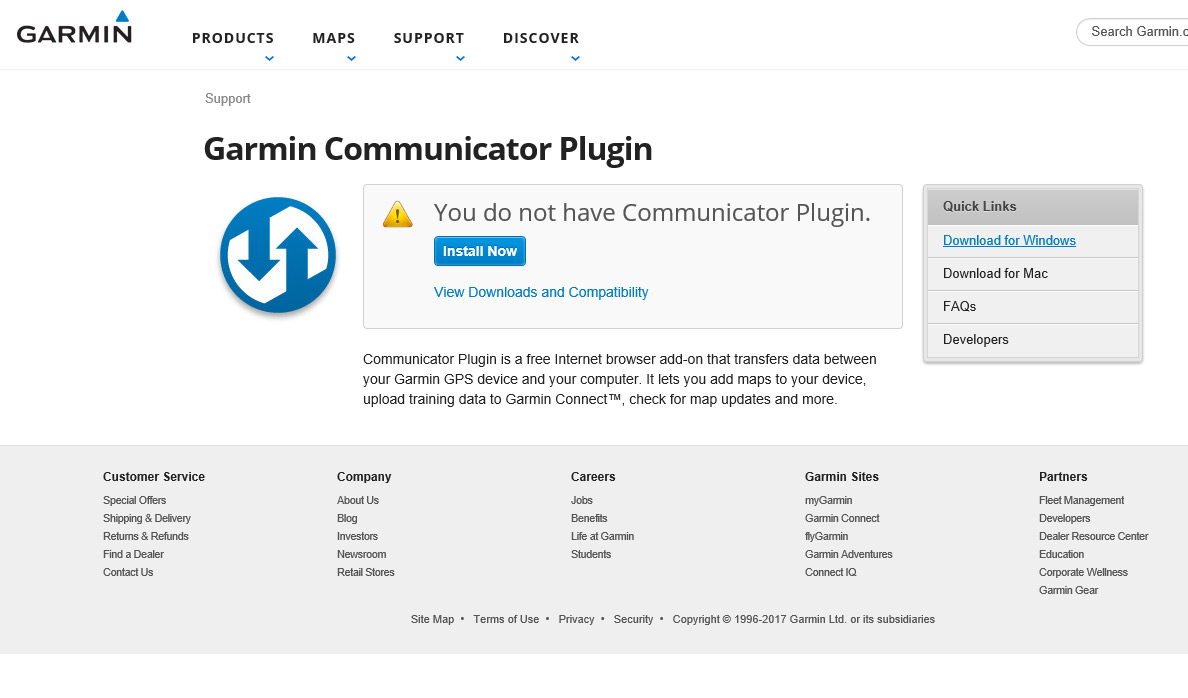This screenshot has height=698, width=1188.
Task: Open Fleet Management link
Action: [x=1081, y=500]
